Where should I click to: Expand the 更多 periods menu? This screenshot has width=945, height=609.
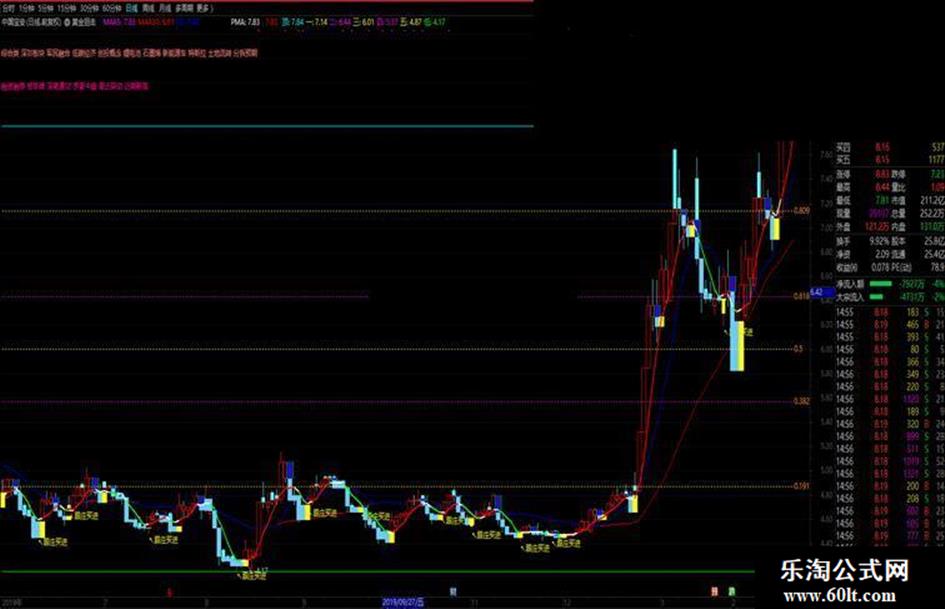pos(204,8)
